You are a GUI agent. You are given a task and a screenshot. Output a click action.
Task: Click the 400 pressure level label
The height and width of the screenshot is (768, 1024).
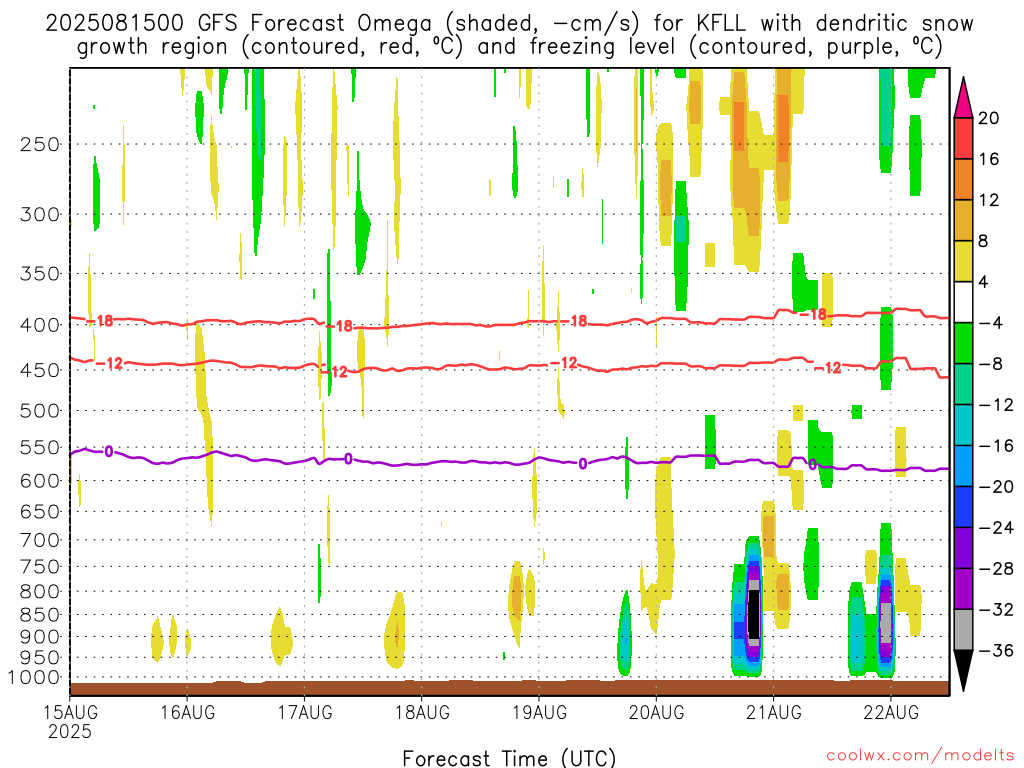click(40, 325)
